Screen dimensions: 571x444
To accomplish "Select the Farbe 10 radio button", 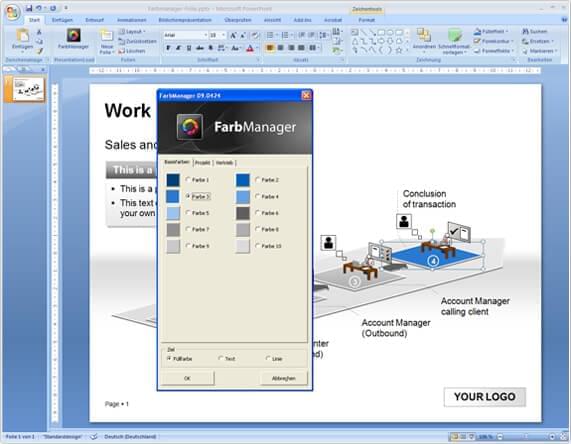I will (257, 245).
